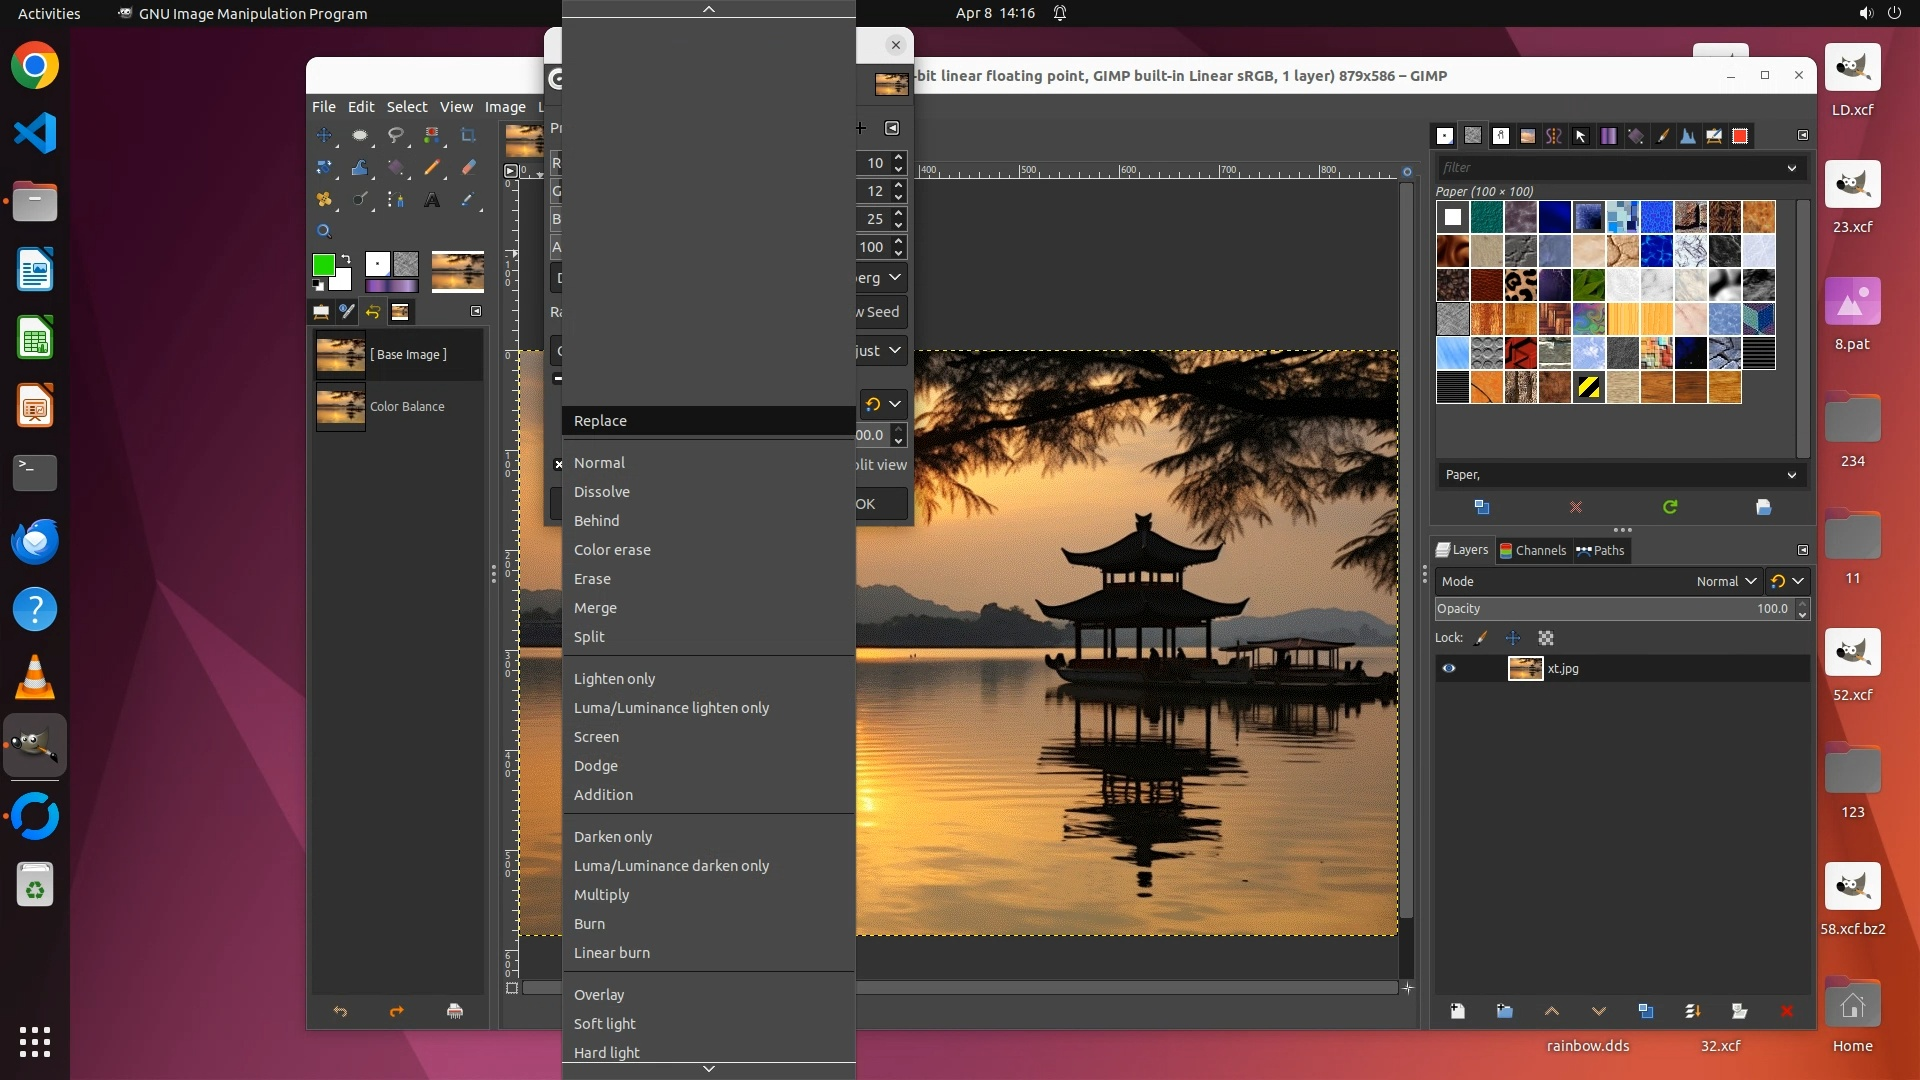Viewport: 1920px width, 1080px height.
Task: Expand the pattern filter dropdown arrow
Action: (1791, 168)
